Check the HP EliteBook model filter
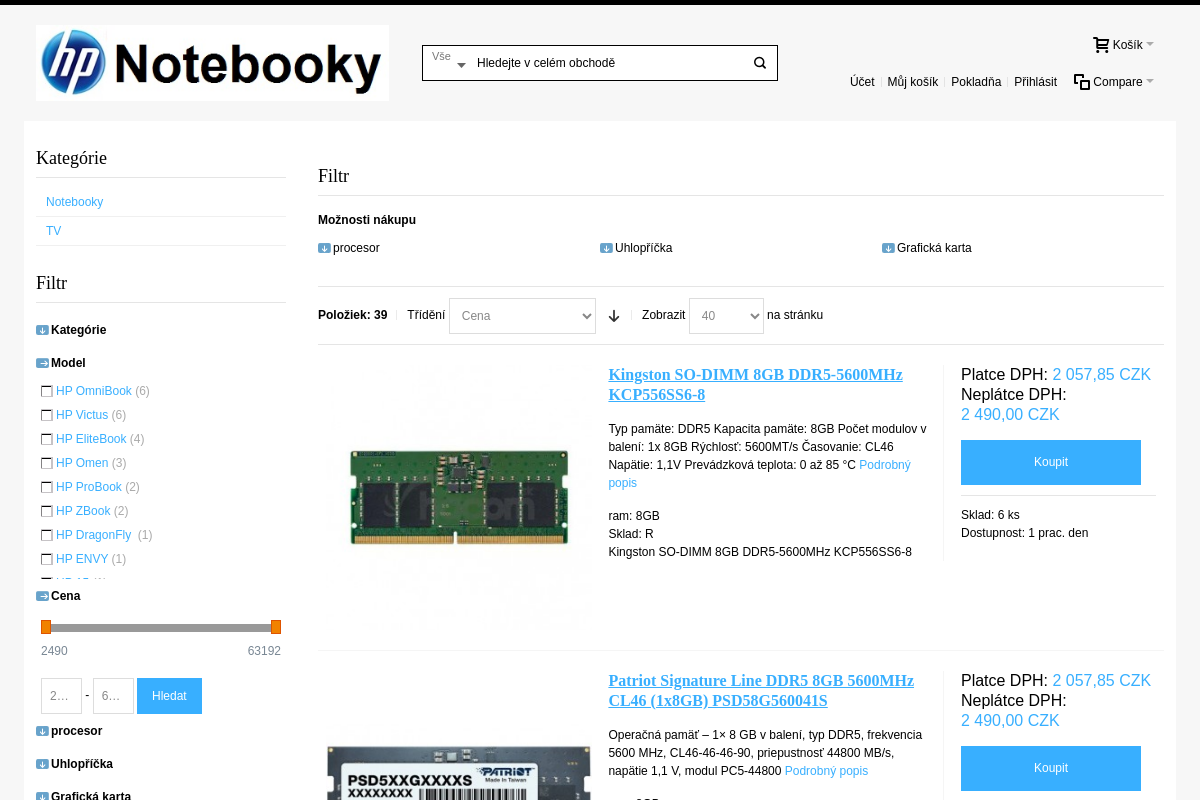The height and width of the screenshot is (800, 1200). point(46,439)
